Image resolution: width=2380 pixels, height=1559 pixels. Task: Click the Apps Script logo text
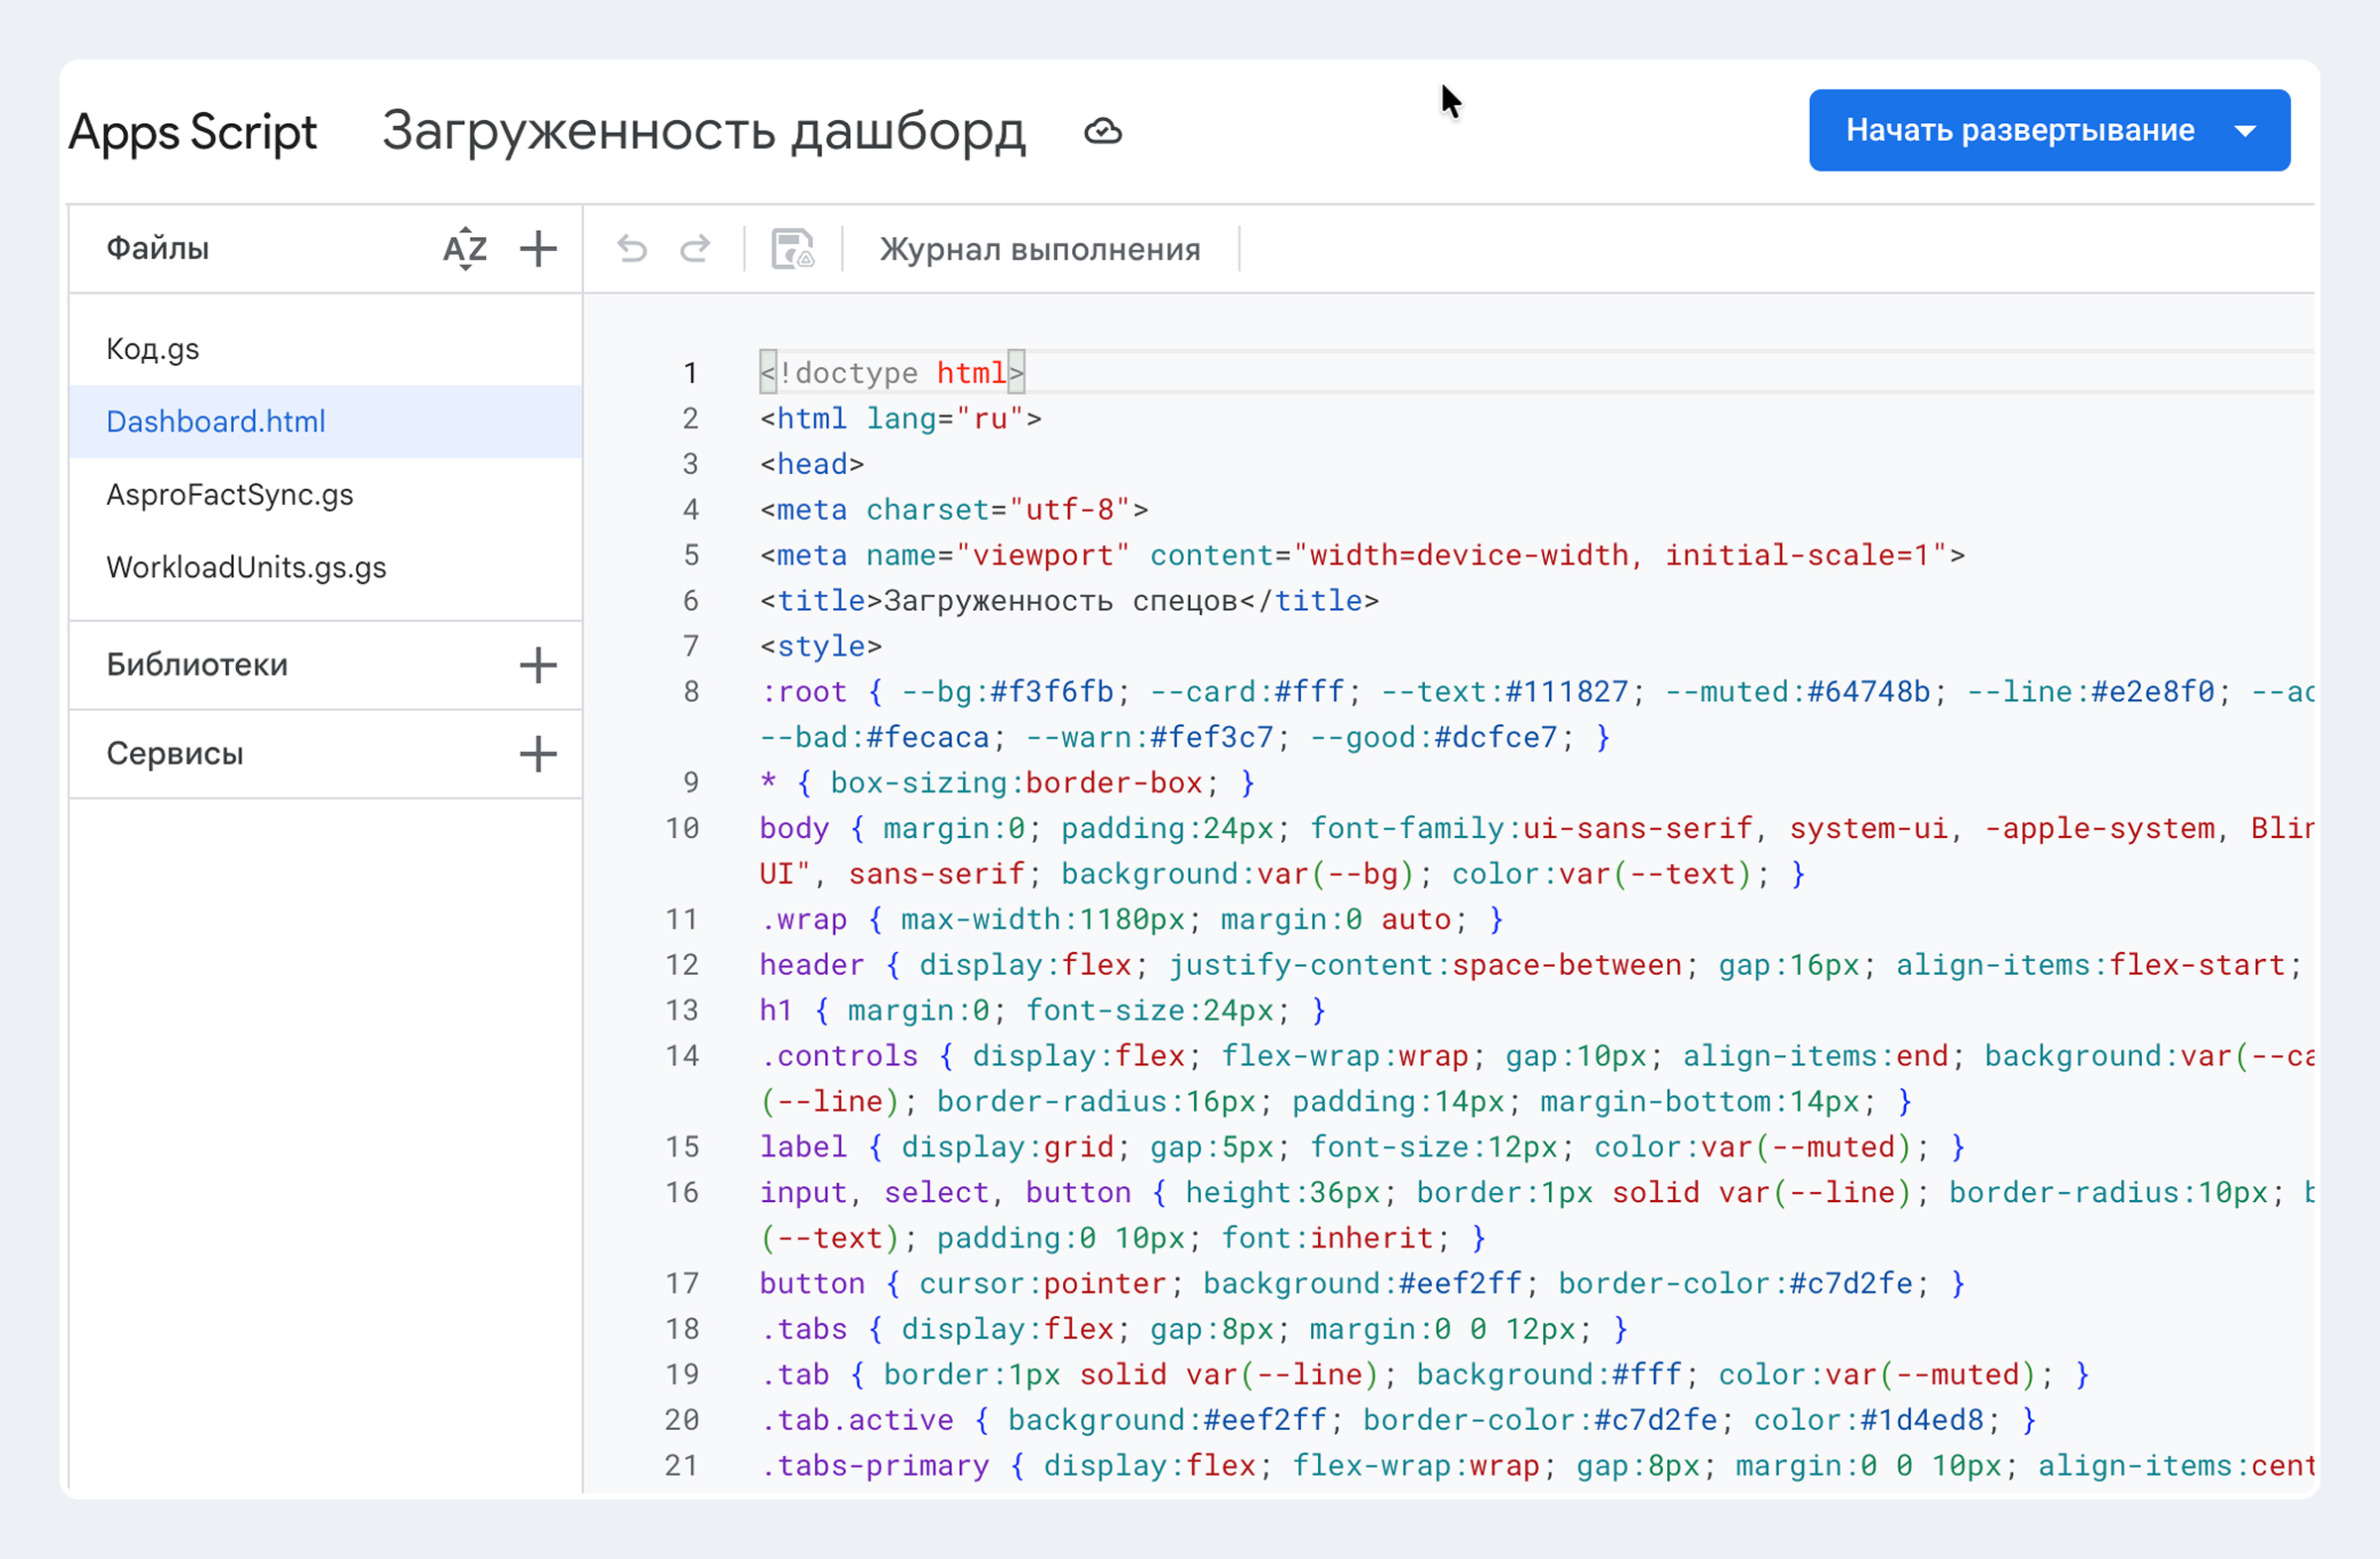tap(192, 132)
